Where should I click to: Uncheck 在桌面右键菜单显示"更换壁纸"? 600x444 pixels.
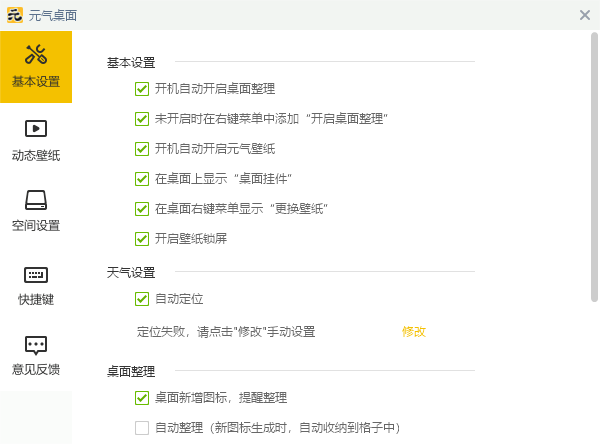(x=142, y=209)
